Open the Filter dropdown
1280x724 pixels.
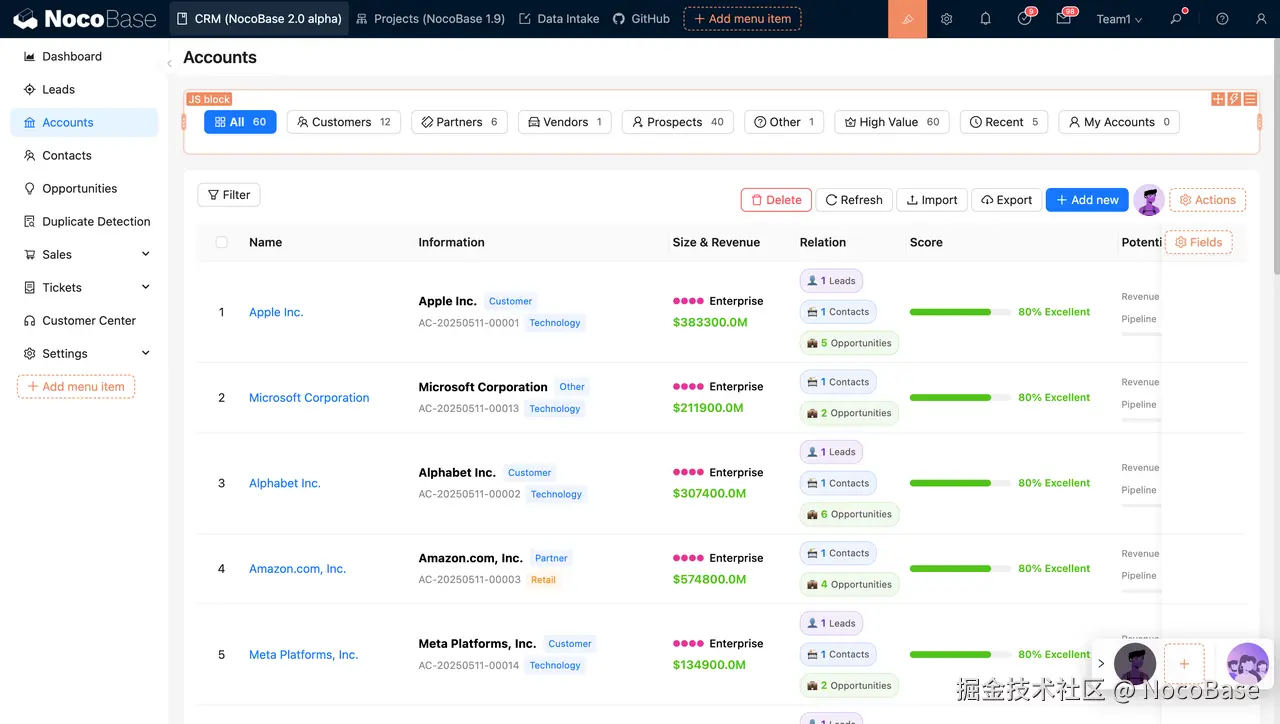pyautogui.click(x=229, y=195)
